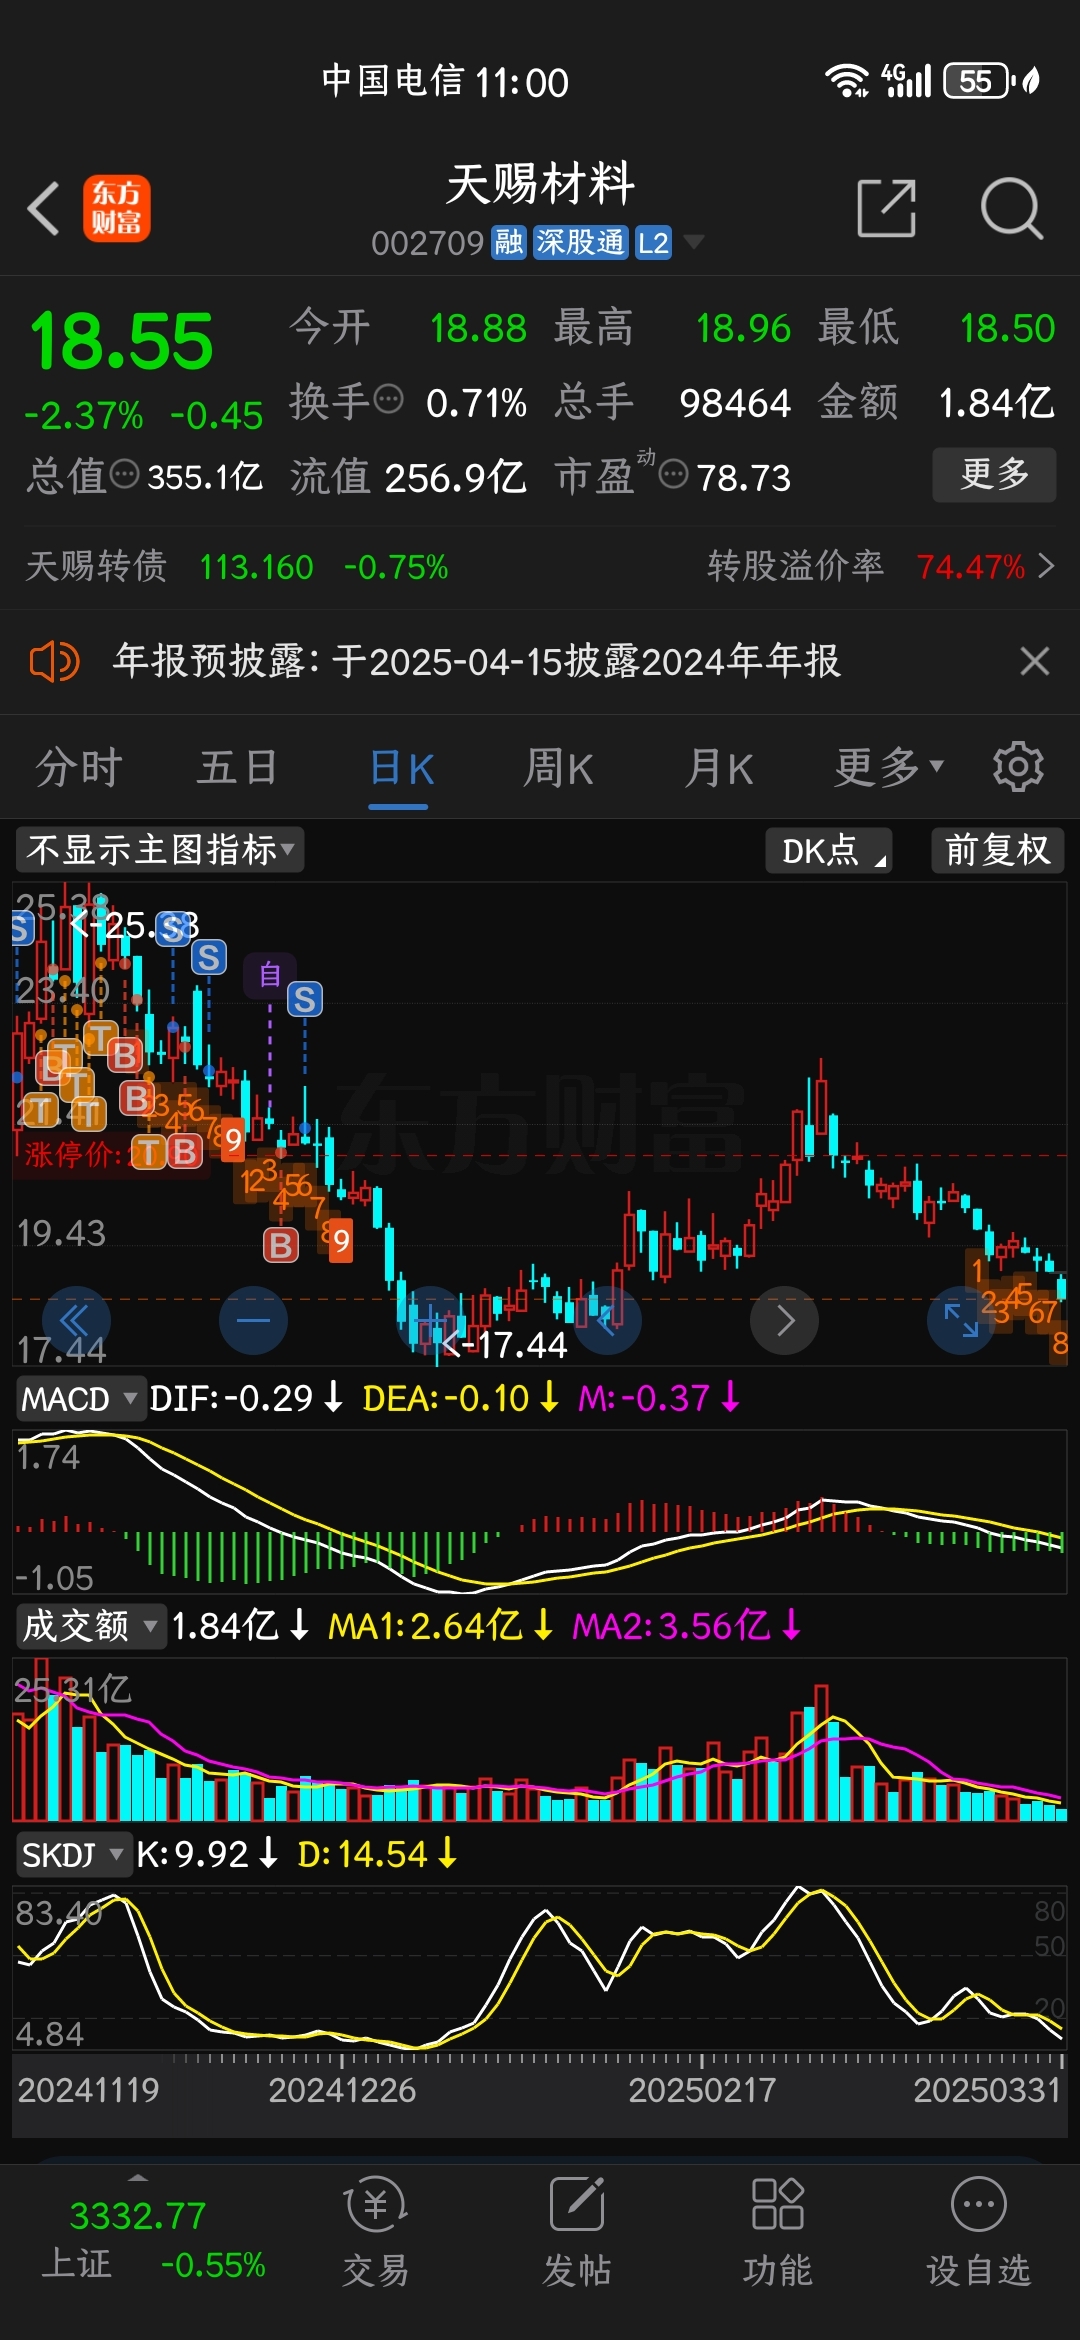1080x2340 pixels.
Task: Tap the chart forward arrow button
Action: pyautogui.click(x=785, y=1320)
